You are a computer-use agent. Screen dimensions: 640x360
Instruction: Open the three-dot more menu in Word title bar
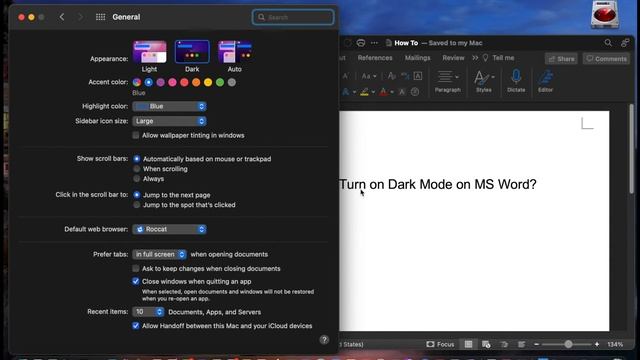coord(374,43)
